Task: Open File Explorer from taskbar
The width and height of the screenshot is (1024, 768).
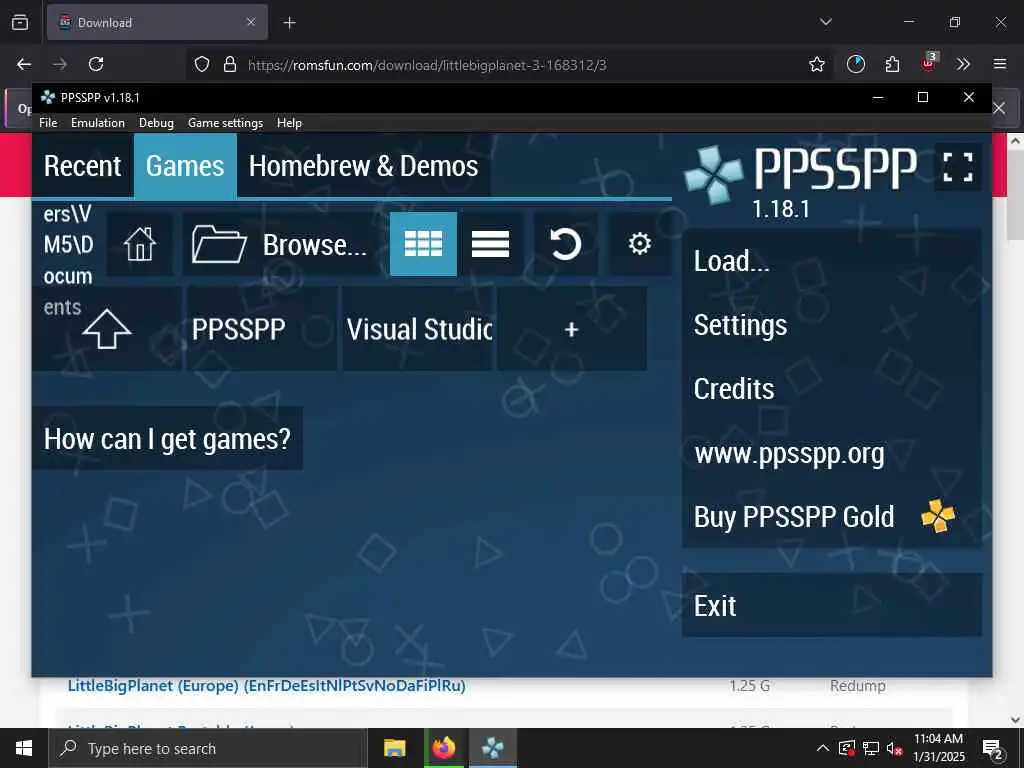Action: coord(394,748)
